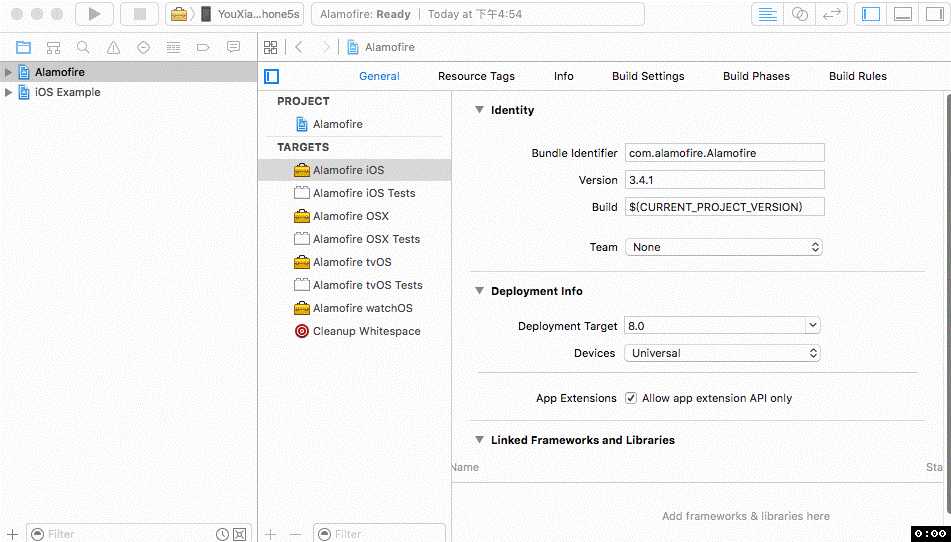The width and height of the screenshot is (951, 542).
Task: Hide the project and targets list
Action: coord(272,76)
